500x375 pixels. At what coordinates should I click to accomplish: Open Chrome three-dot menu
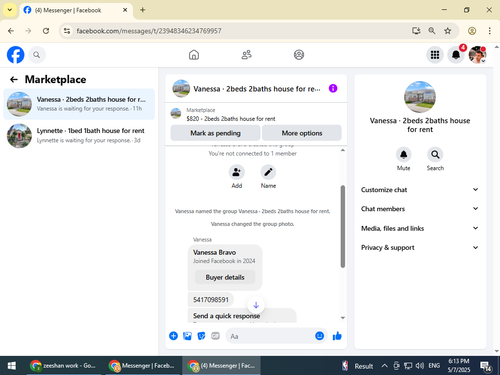(x=489, y=31)
